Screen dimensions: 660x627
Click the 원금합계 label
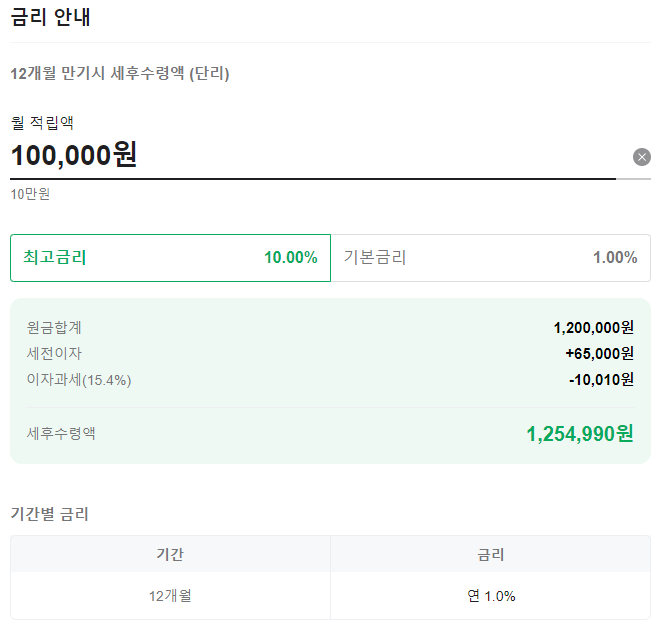54,327
